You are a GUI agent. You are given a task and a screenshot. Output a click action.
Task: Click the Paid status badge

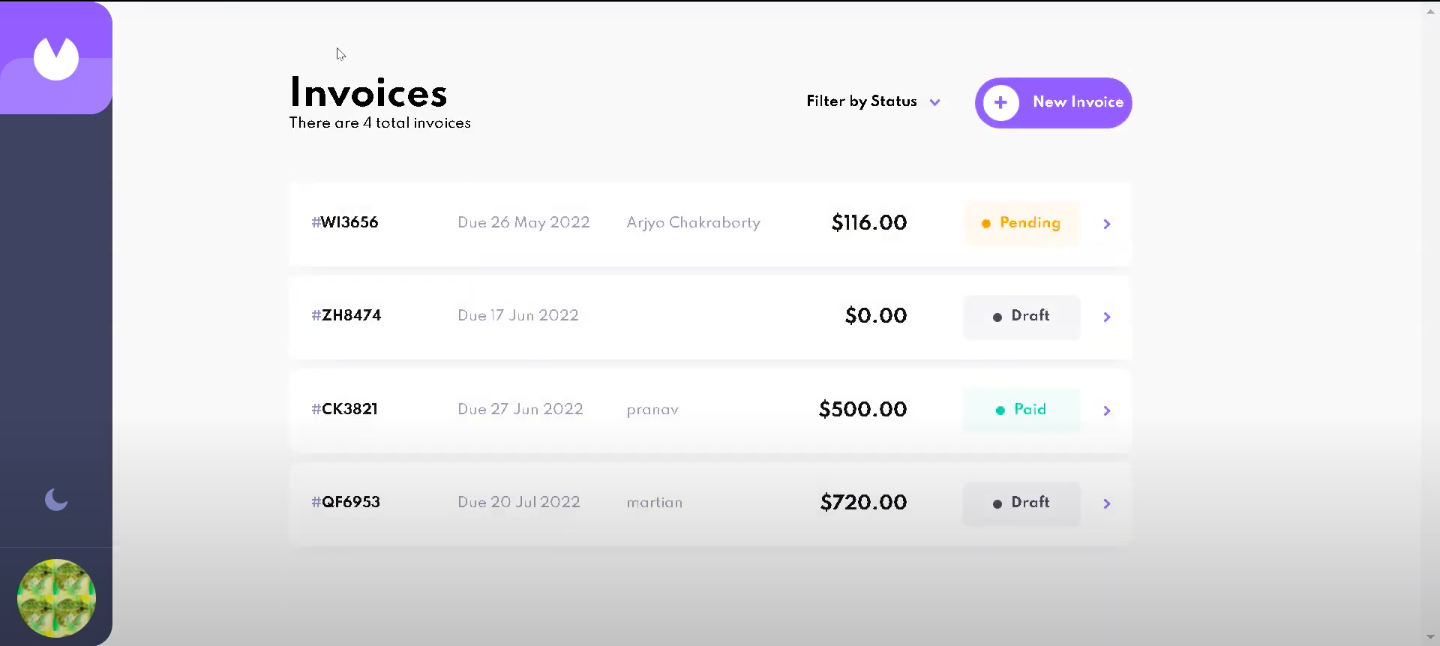tap(1021, 410)
